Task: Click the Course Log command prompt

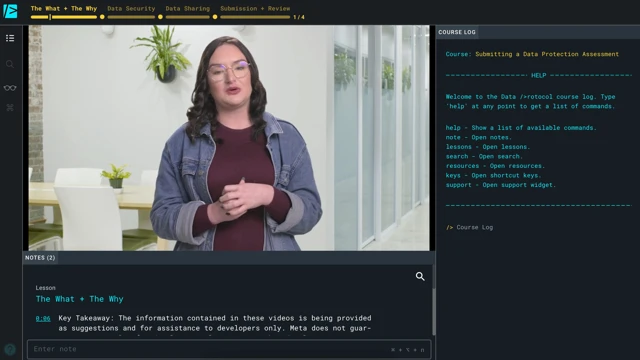Action: point(474,227)
